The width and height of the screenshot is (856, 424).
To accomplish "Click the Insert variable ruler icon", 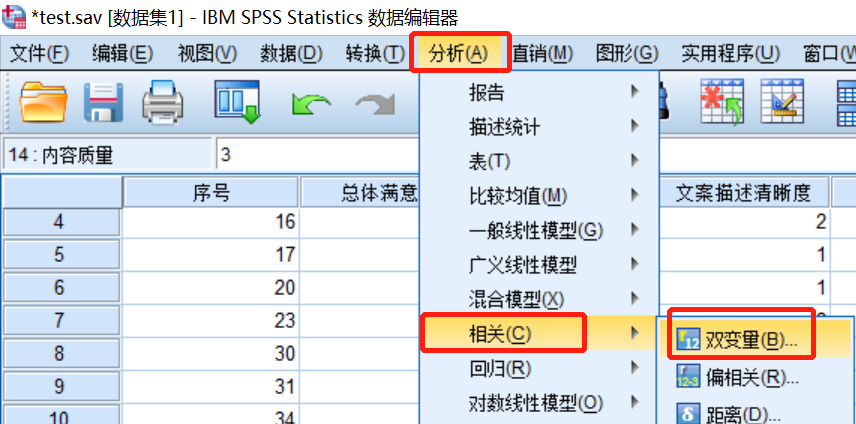I will 782,101.
